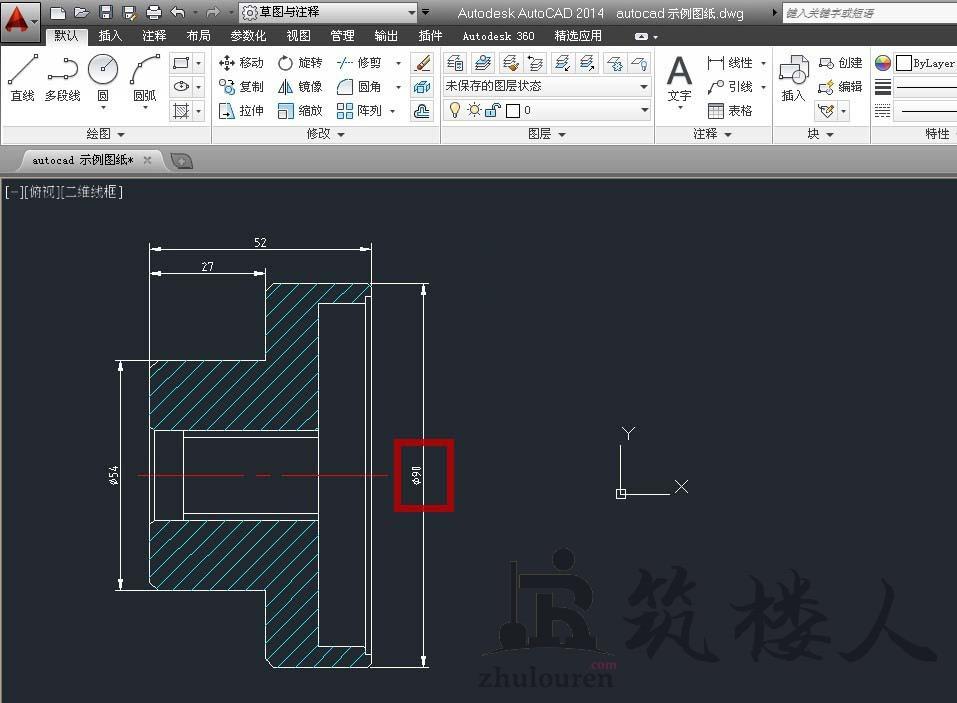This screenshot has width=957, height=703.
Task: Open the ByLayer color dropdown
Action: (x=925, y=63)
